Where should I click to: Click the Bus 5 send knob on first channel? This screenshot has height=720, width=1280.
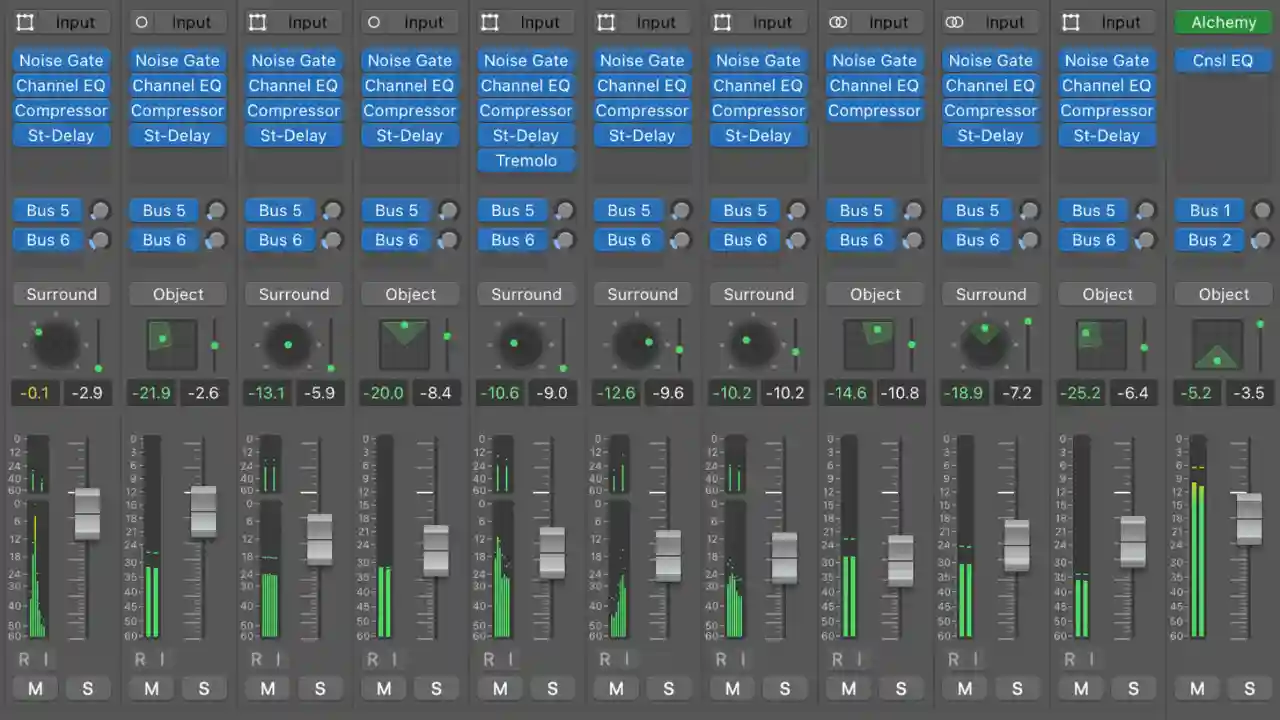point(99,210)
